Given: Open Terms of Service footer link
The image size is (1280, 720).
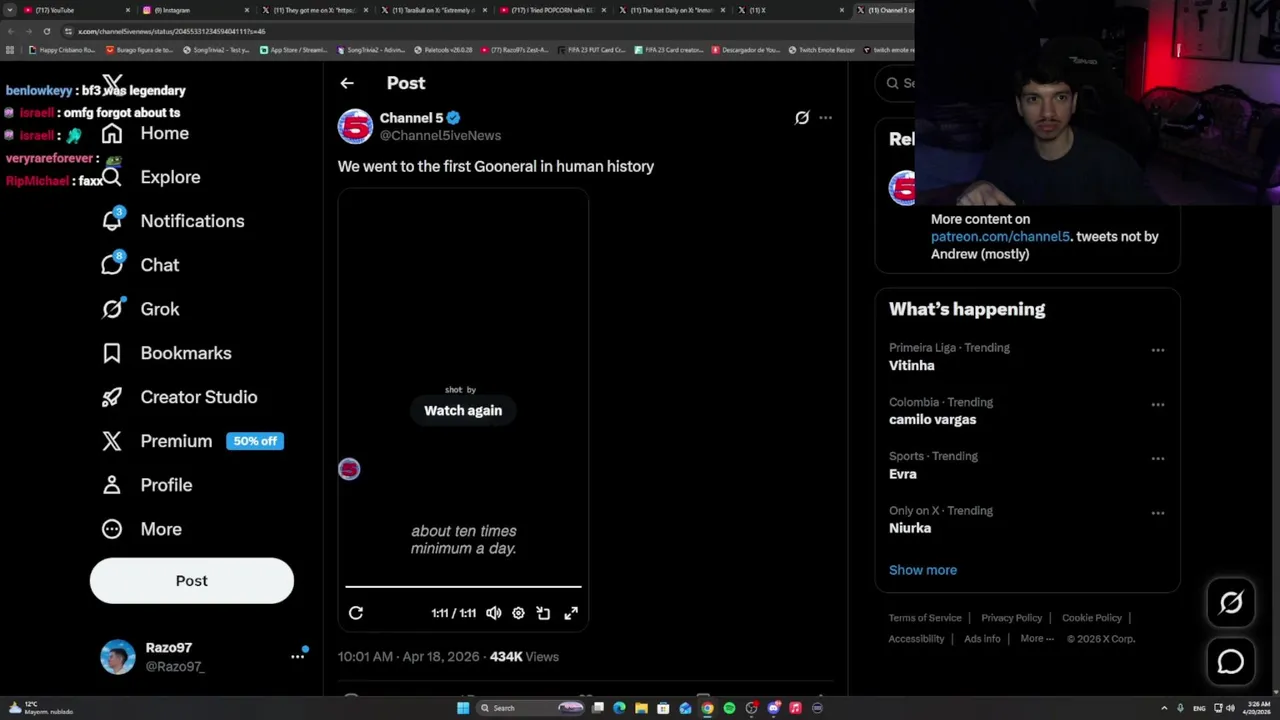Looking at the screenshot, I should coord(925,618).
